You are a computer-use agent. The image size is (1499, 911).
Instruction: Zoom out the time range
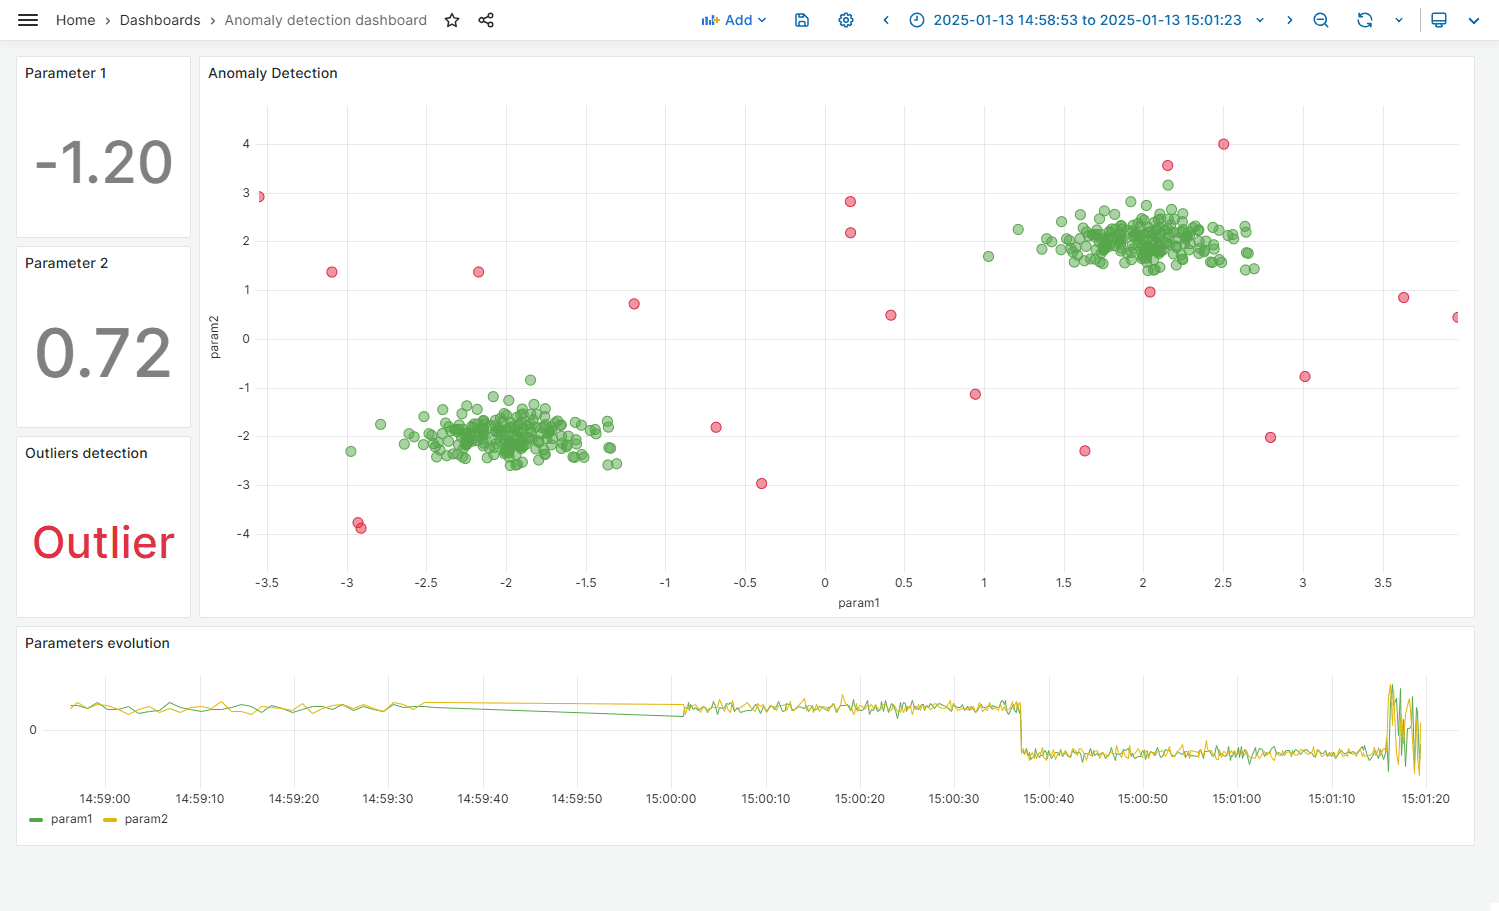[1321, 20]
